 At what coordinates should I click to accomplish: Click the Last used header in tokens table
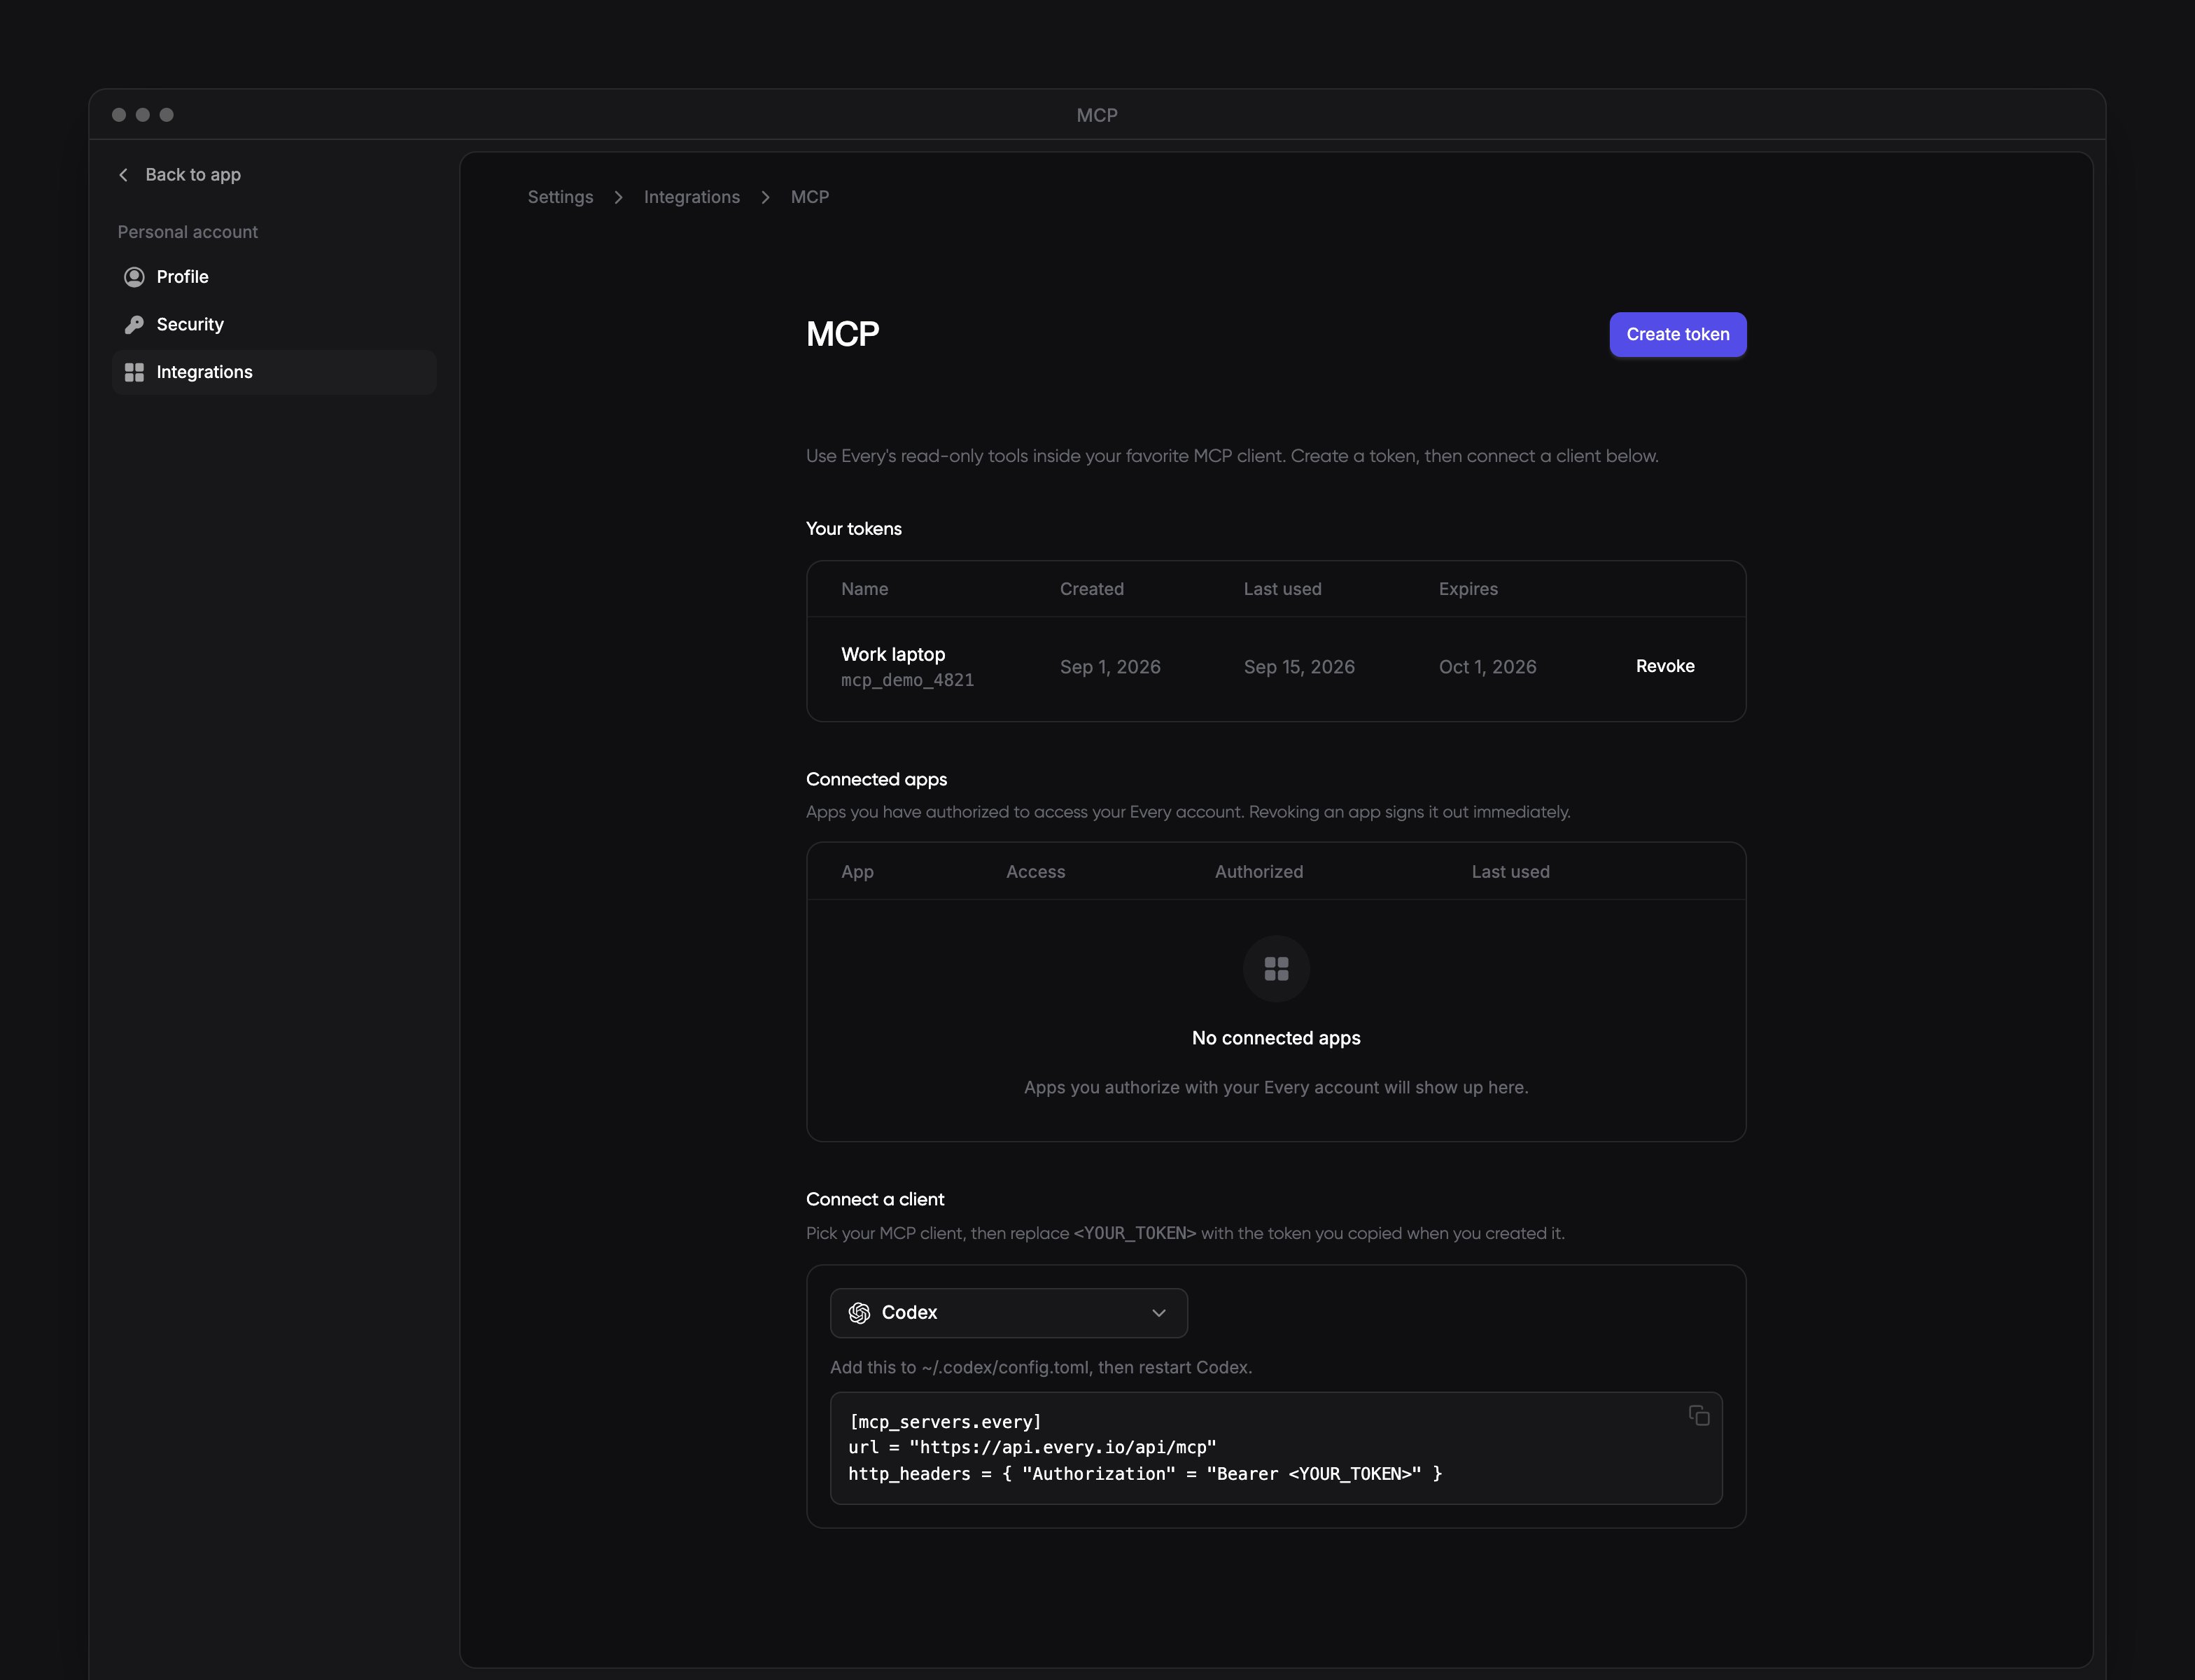[1282, 589]
